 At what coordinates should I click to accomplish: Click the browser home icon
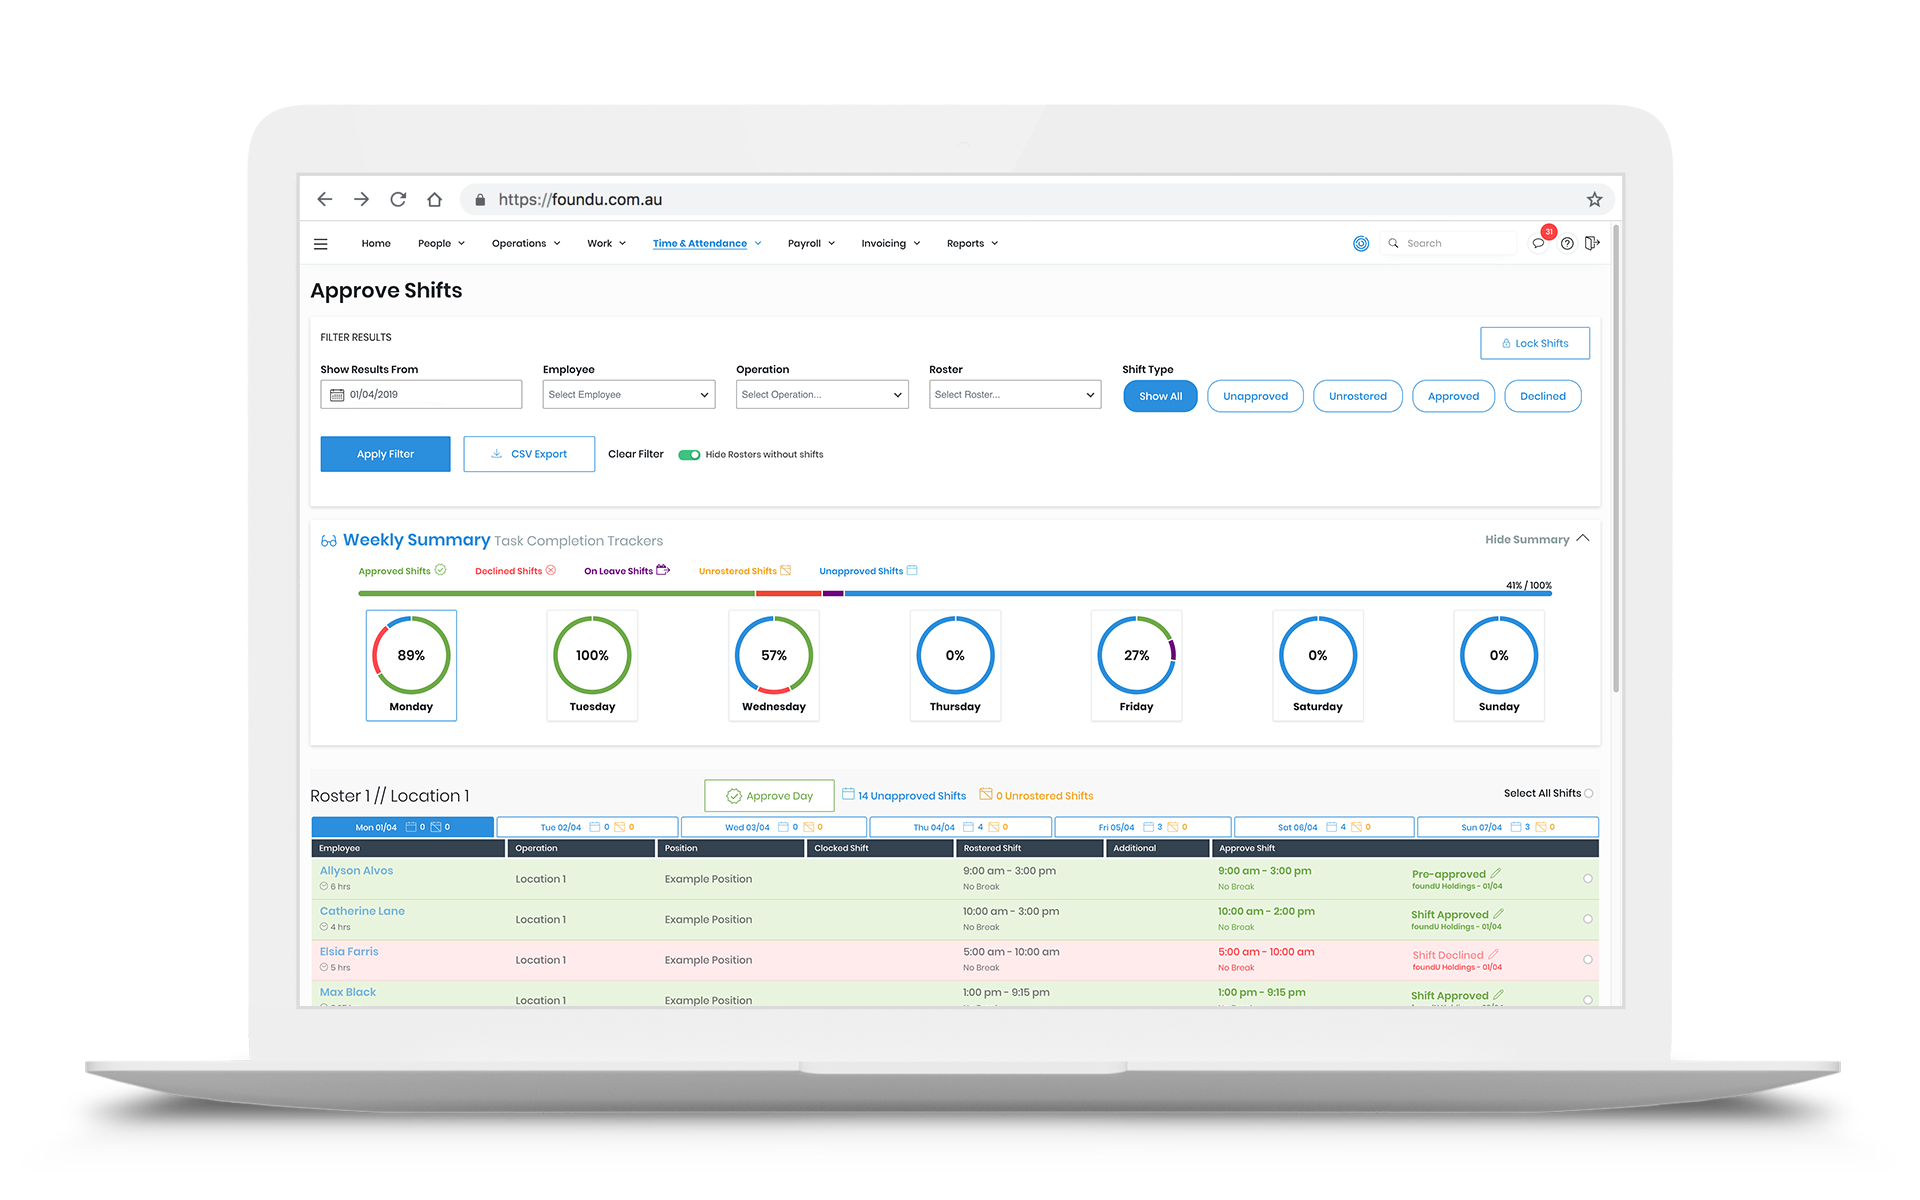click(x=434, y=200)
